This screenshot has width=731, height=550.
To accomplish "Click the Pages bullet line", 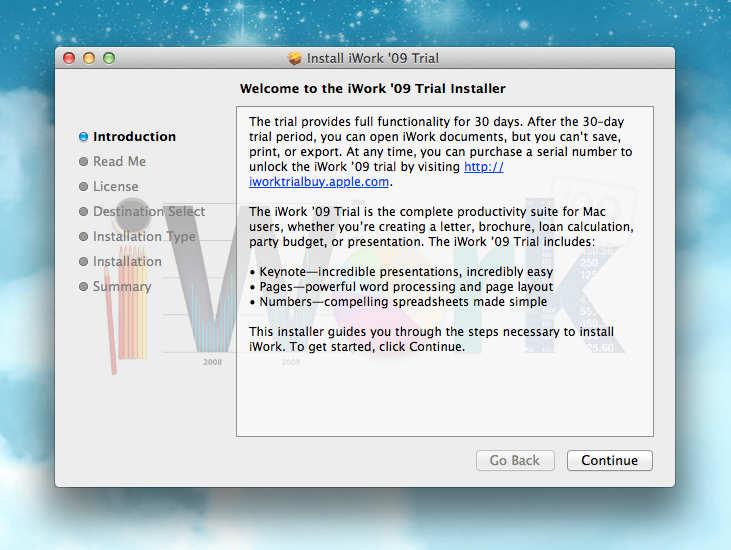I will (x=401, y=287).
